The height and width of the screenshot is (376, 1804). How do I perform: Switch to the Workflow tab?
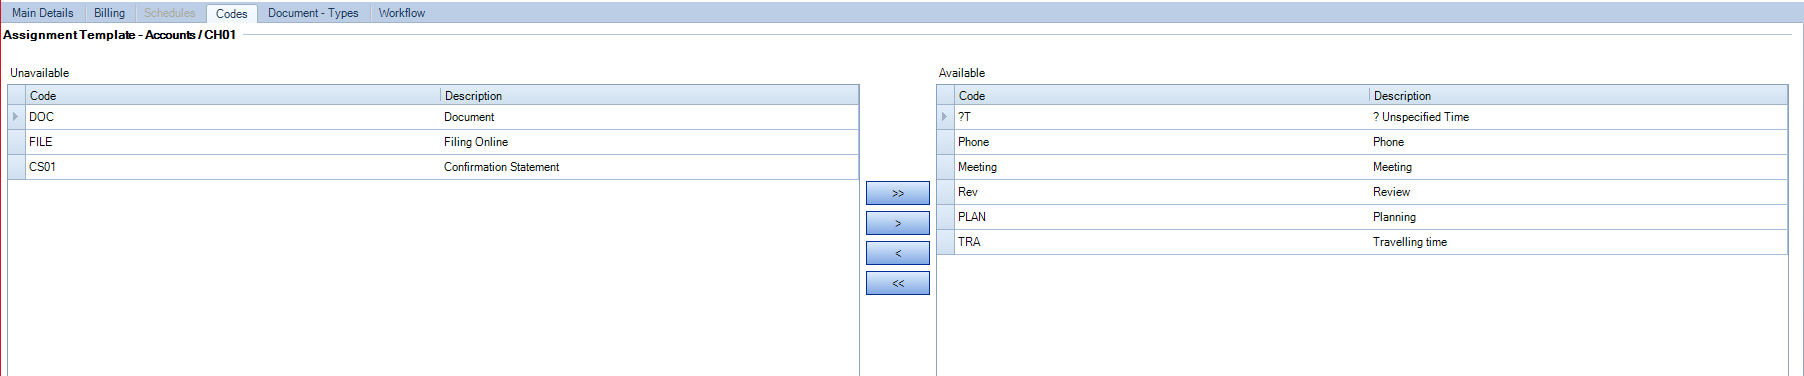[402, 13]
